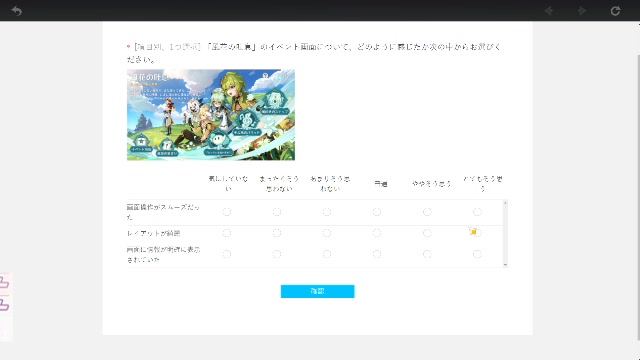Viewport: 640px width, 360px height.
Task: Choose 気にしていない for 画面に情報が明確に表示されていた
Action: pyautogui.click(x=227, y=254)
